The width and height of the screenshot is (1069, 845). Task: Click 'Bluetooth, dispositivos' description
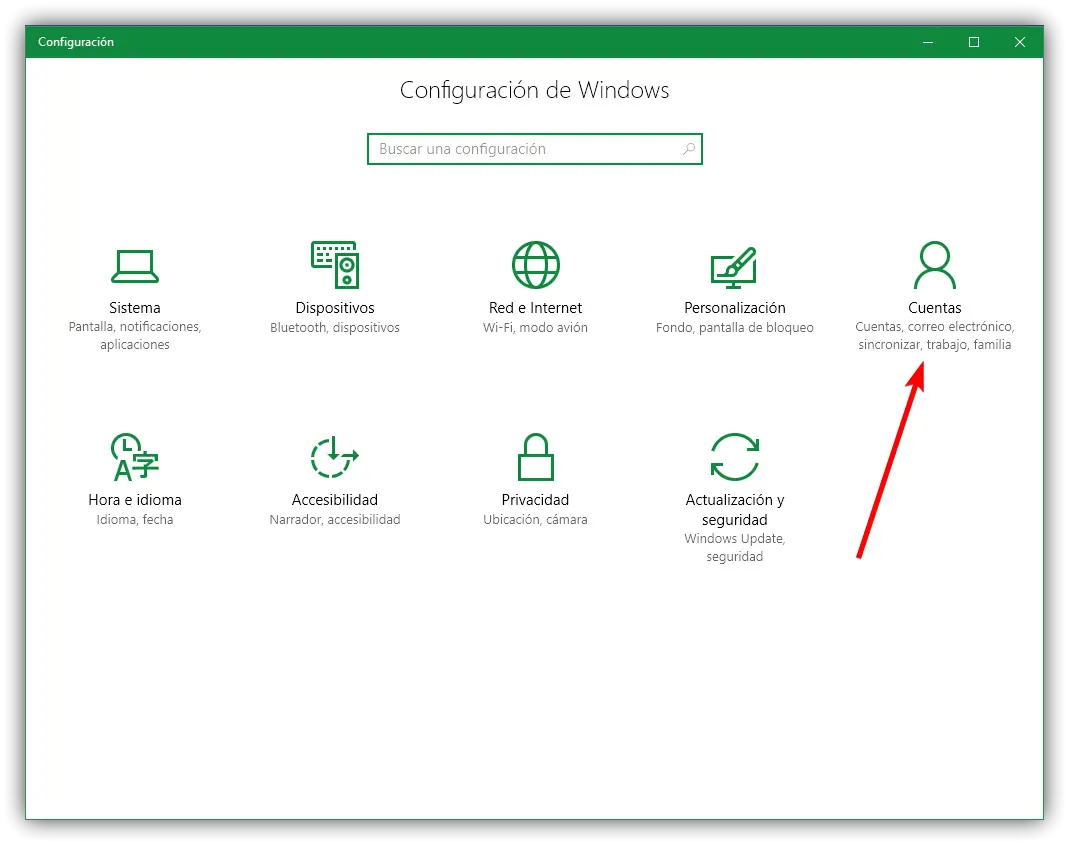point(335,327)
